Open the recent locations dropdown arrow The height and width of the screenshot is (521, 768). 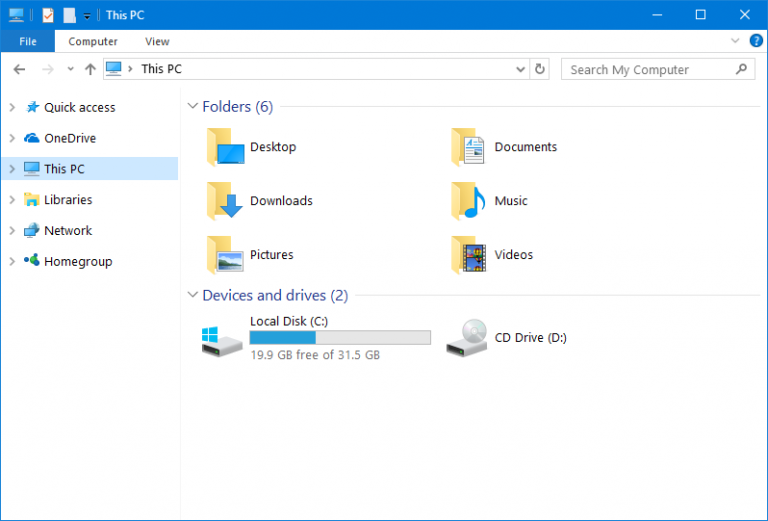(x=71, y=69)
